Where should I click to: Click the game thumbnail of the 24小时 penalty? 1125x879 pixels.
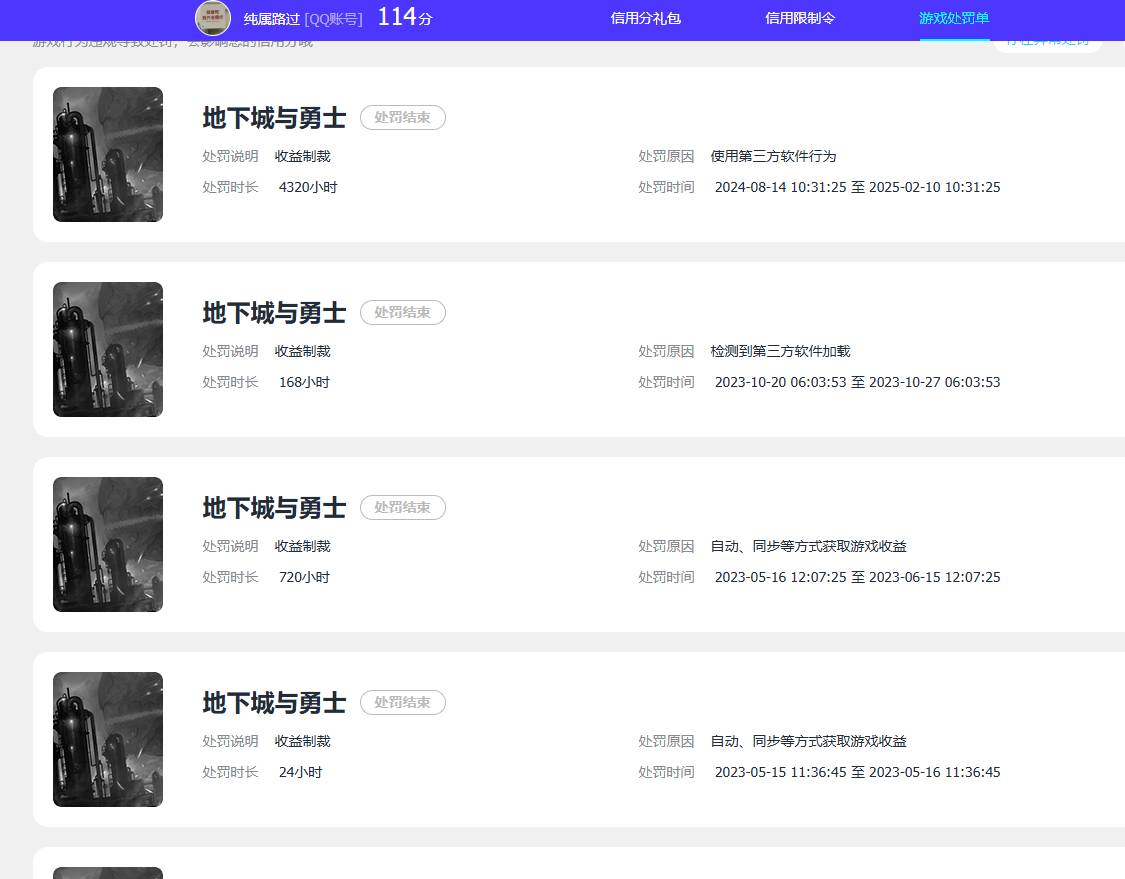(108, 739)
